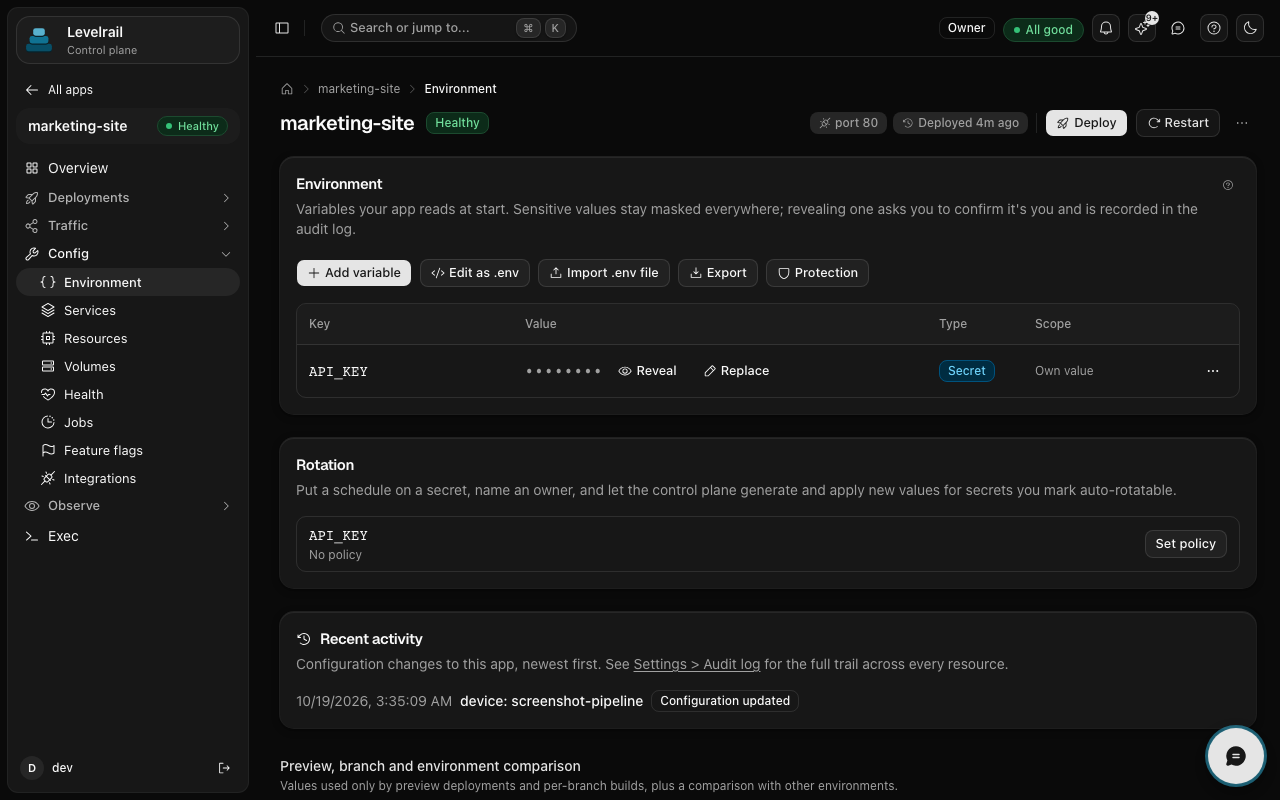Expand the Traffic section

[128, 226]
